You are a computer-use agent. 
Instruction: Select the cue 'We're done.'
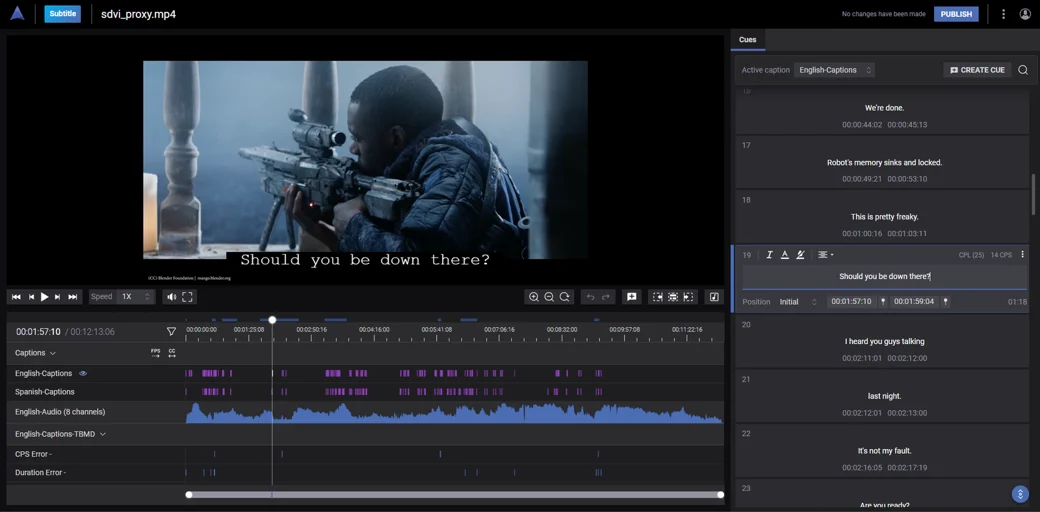pos(884,107)
